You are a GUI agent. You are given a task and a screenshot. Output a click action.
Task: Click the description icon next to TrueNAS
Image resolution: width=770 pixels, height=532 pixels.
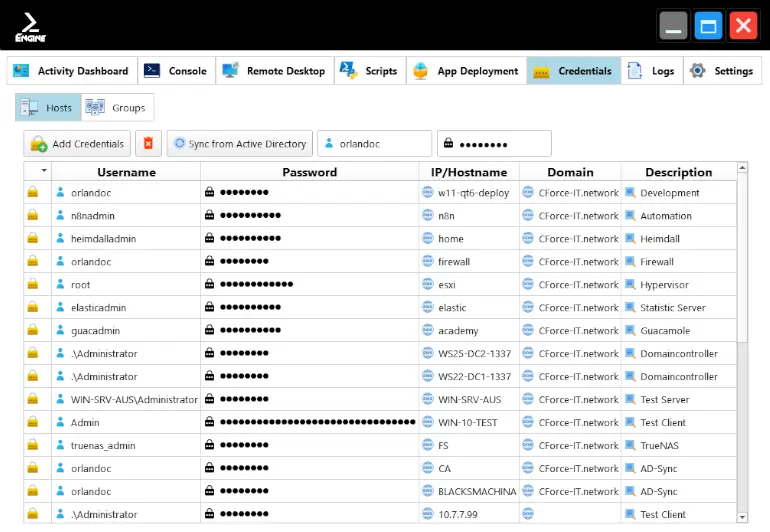point(630,446)
